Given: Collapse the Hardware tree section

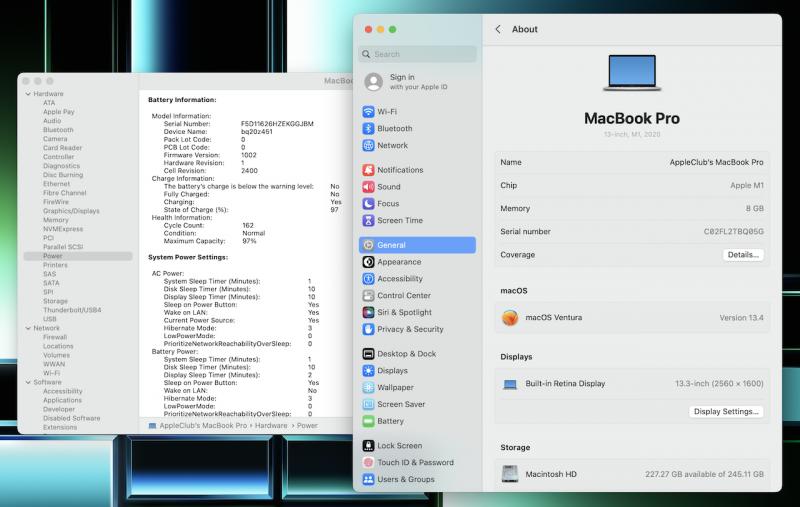Looking at the screenshot, I should (x=27, y=94).
